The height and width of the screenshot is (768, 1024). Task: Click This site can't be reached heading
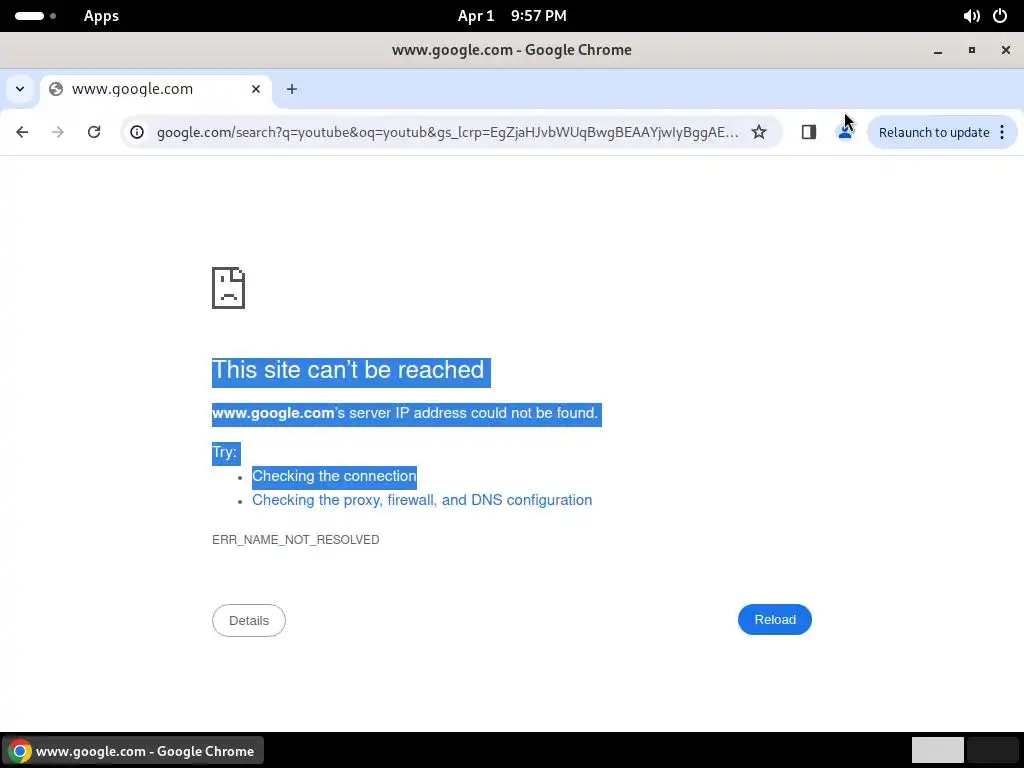348,370
